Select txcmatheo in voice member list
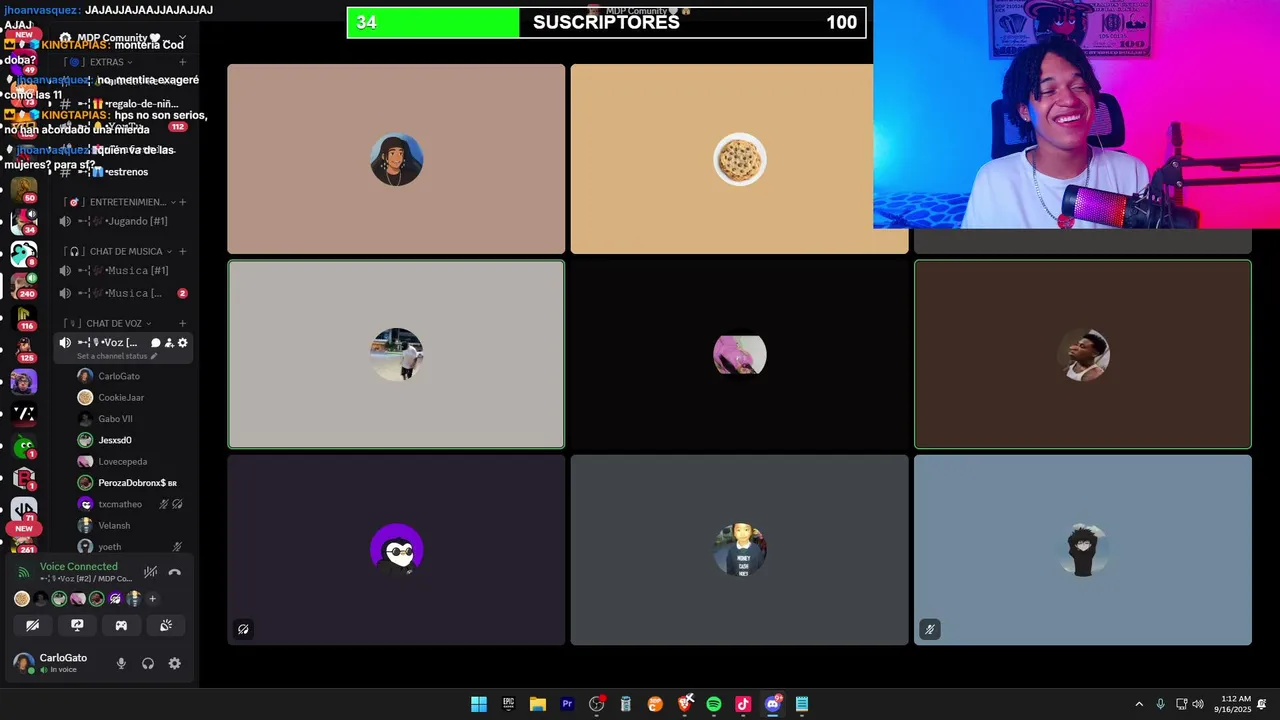The height and width of the screenshot is (720, 1280). [x=132, y=504]
